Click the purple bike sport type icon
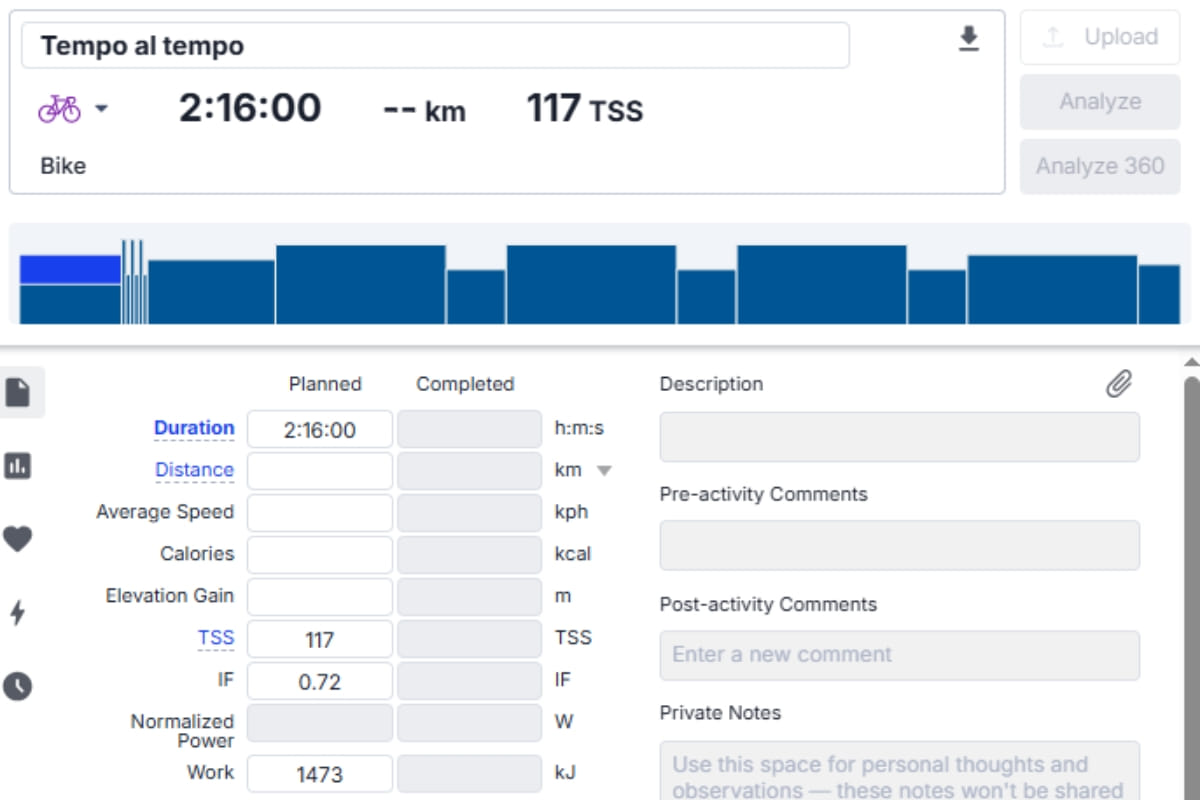The image size is (1200, 800). click(59, 108)
